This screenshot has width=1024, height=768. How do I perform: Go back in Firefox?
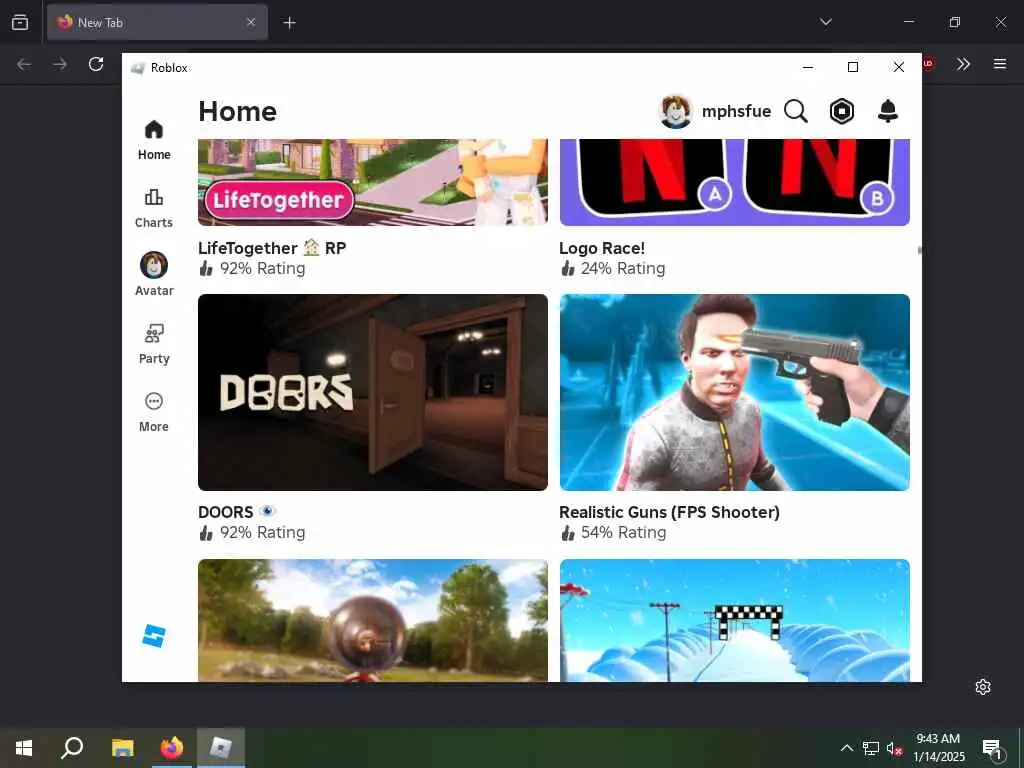click(24, 64)
